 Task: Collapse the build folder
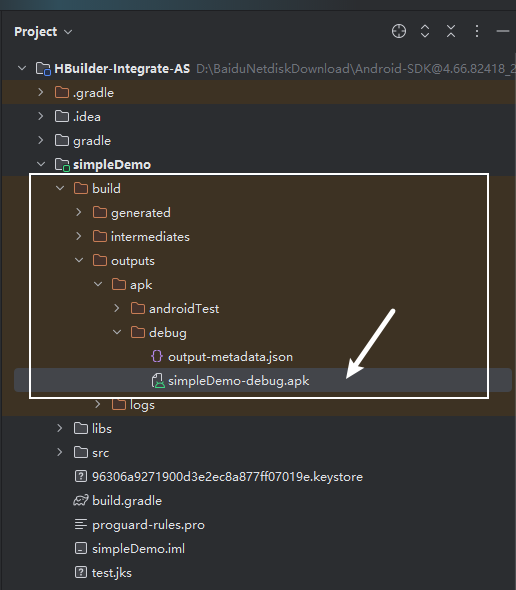pos(60,188)
